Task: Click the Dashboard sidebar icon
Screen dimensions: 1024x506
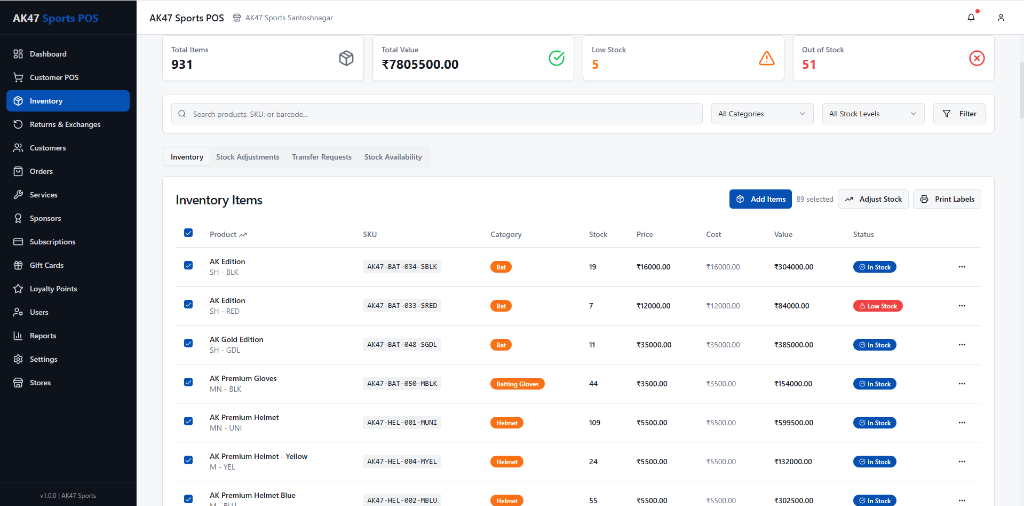Action: point(18,54)
